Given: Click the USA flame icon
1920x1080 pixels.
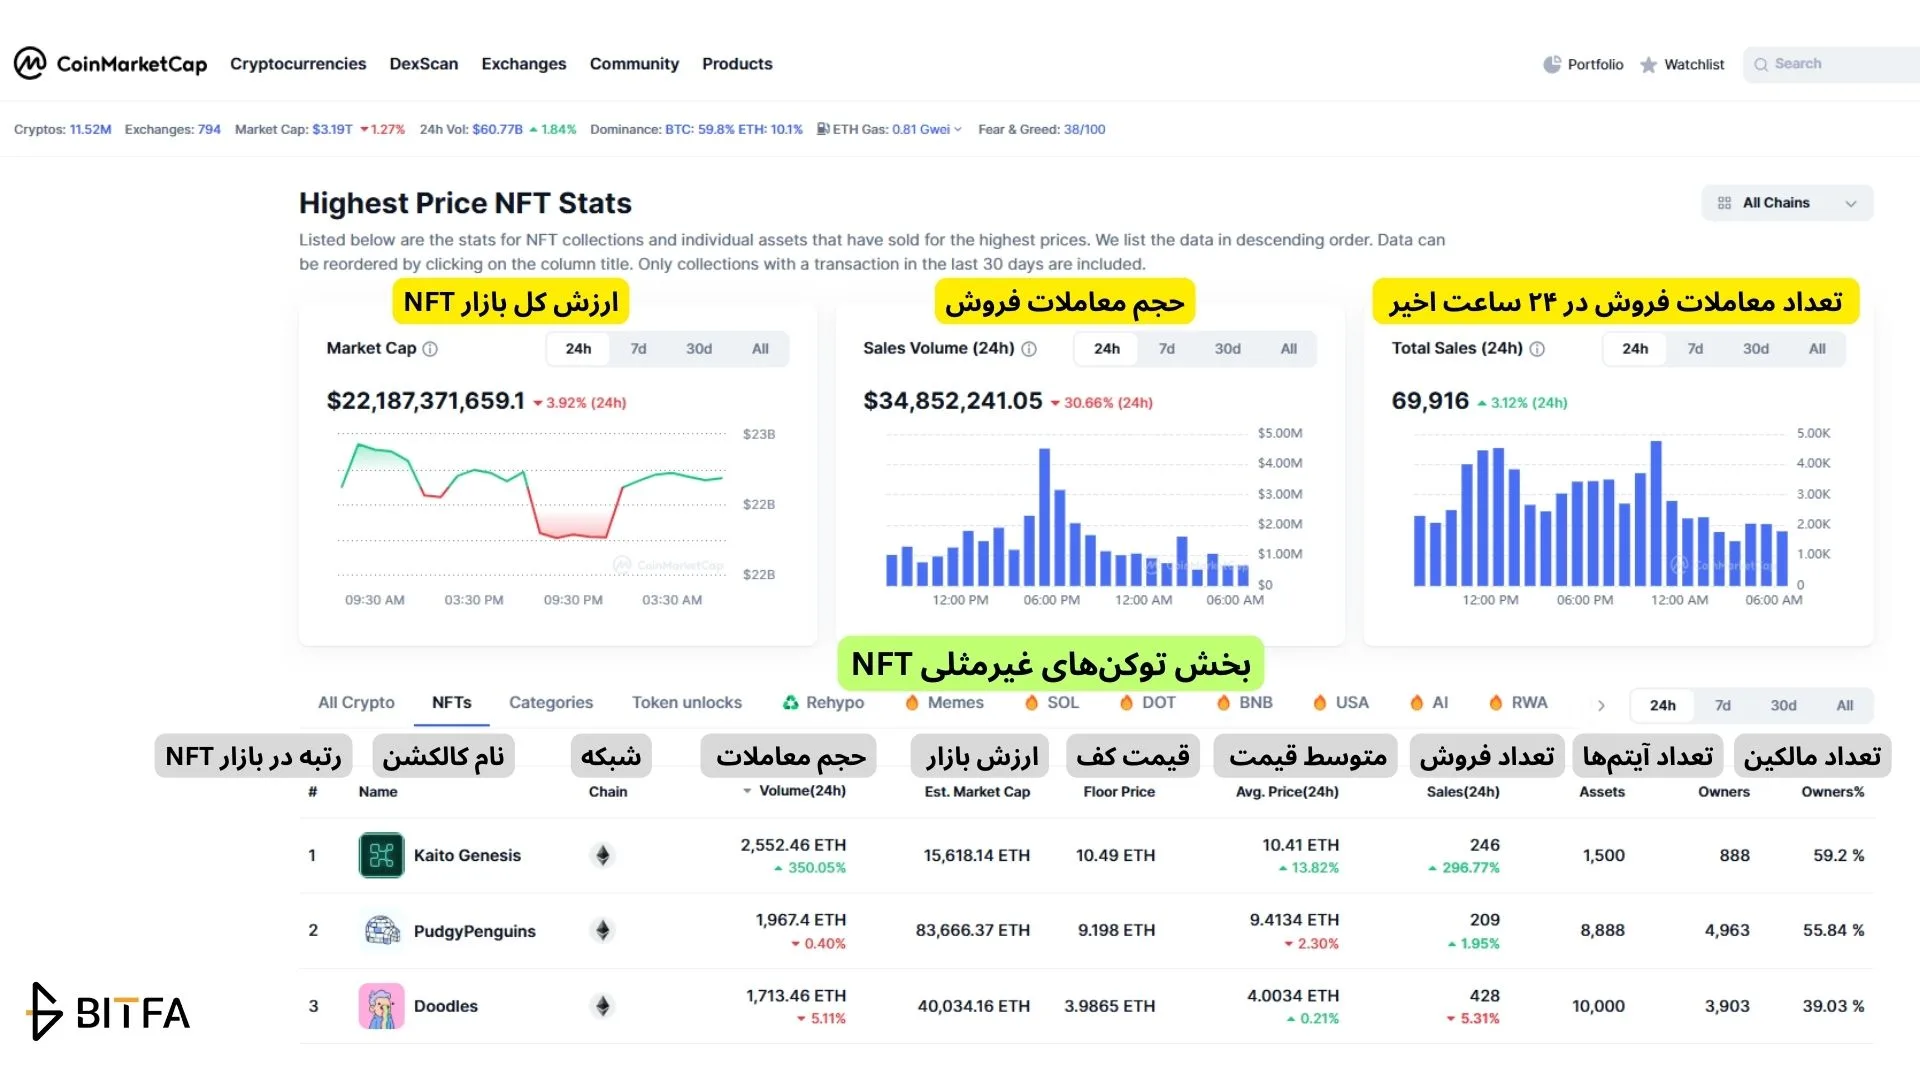Looking at the screenshot, I should point(1319,703).
